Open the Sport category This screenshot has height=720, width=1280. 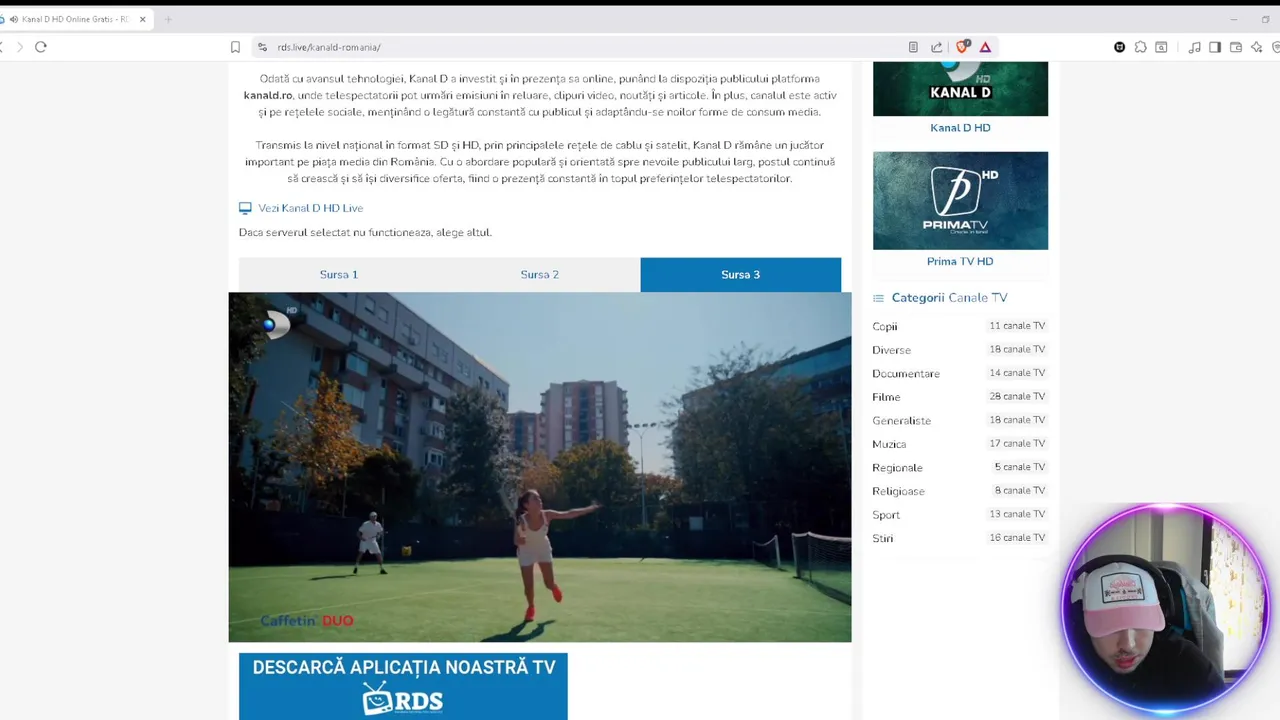pos(886,515)
